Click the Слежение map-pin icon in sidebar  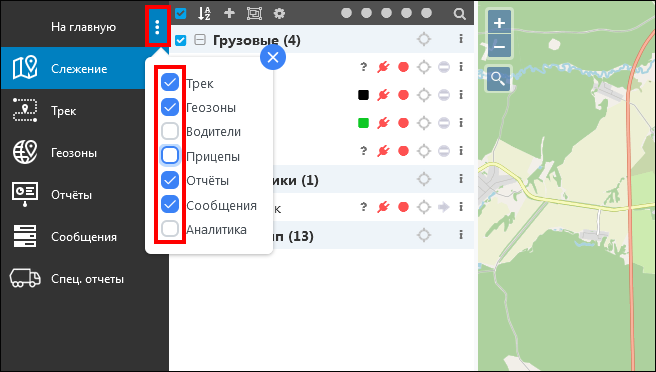click(x=25, y=68)
